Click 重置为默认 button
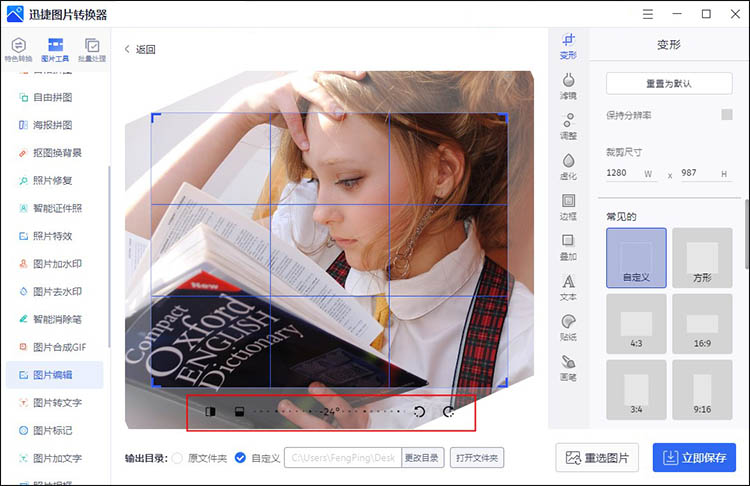 coord(669,84)
